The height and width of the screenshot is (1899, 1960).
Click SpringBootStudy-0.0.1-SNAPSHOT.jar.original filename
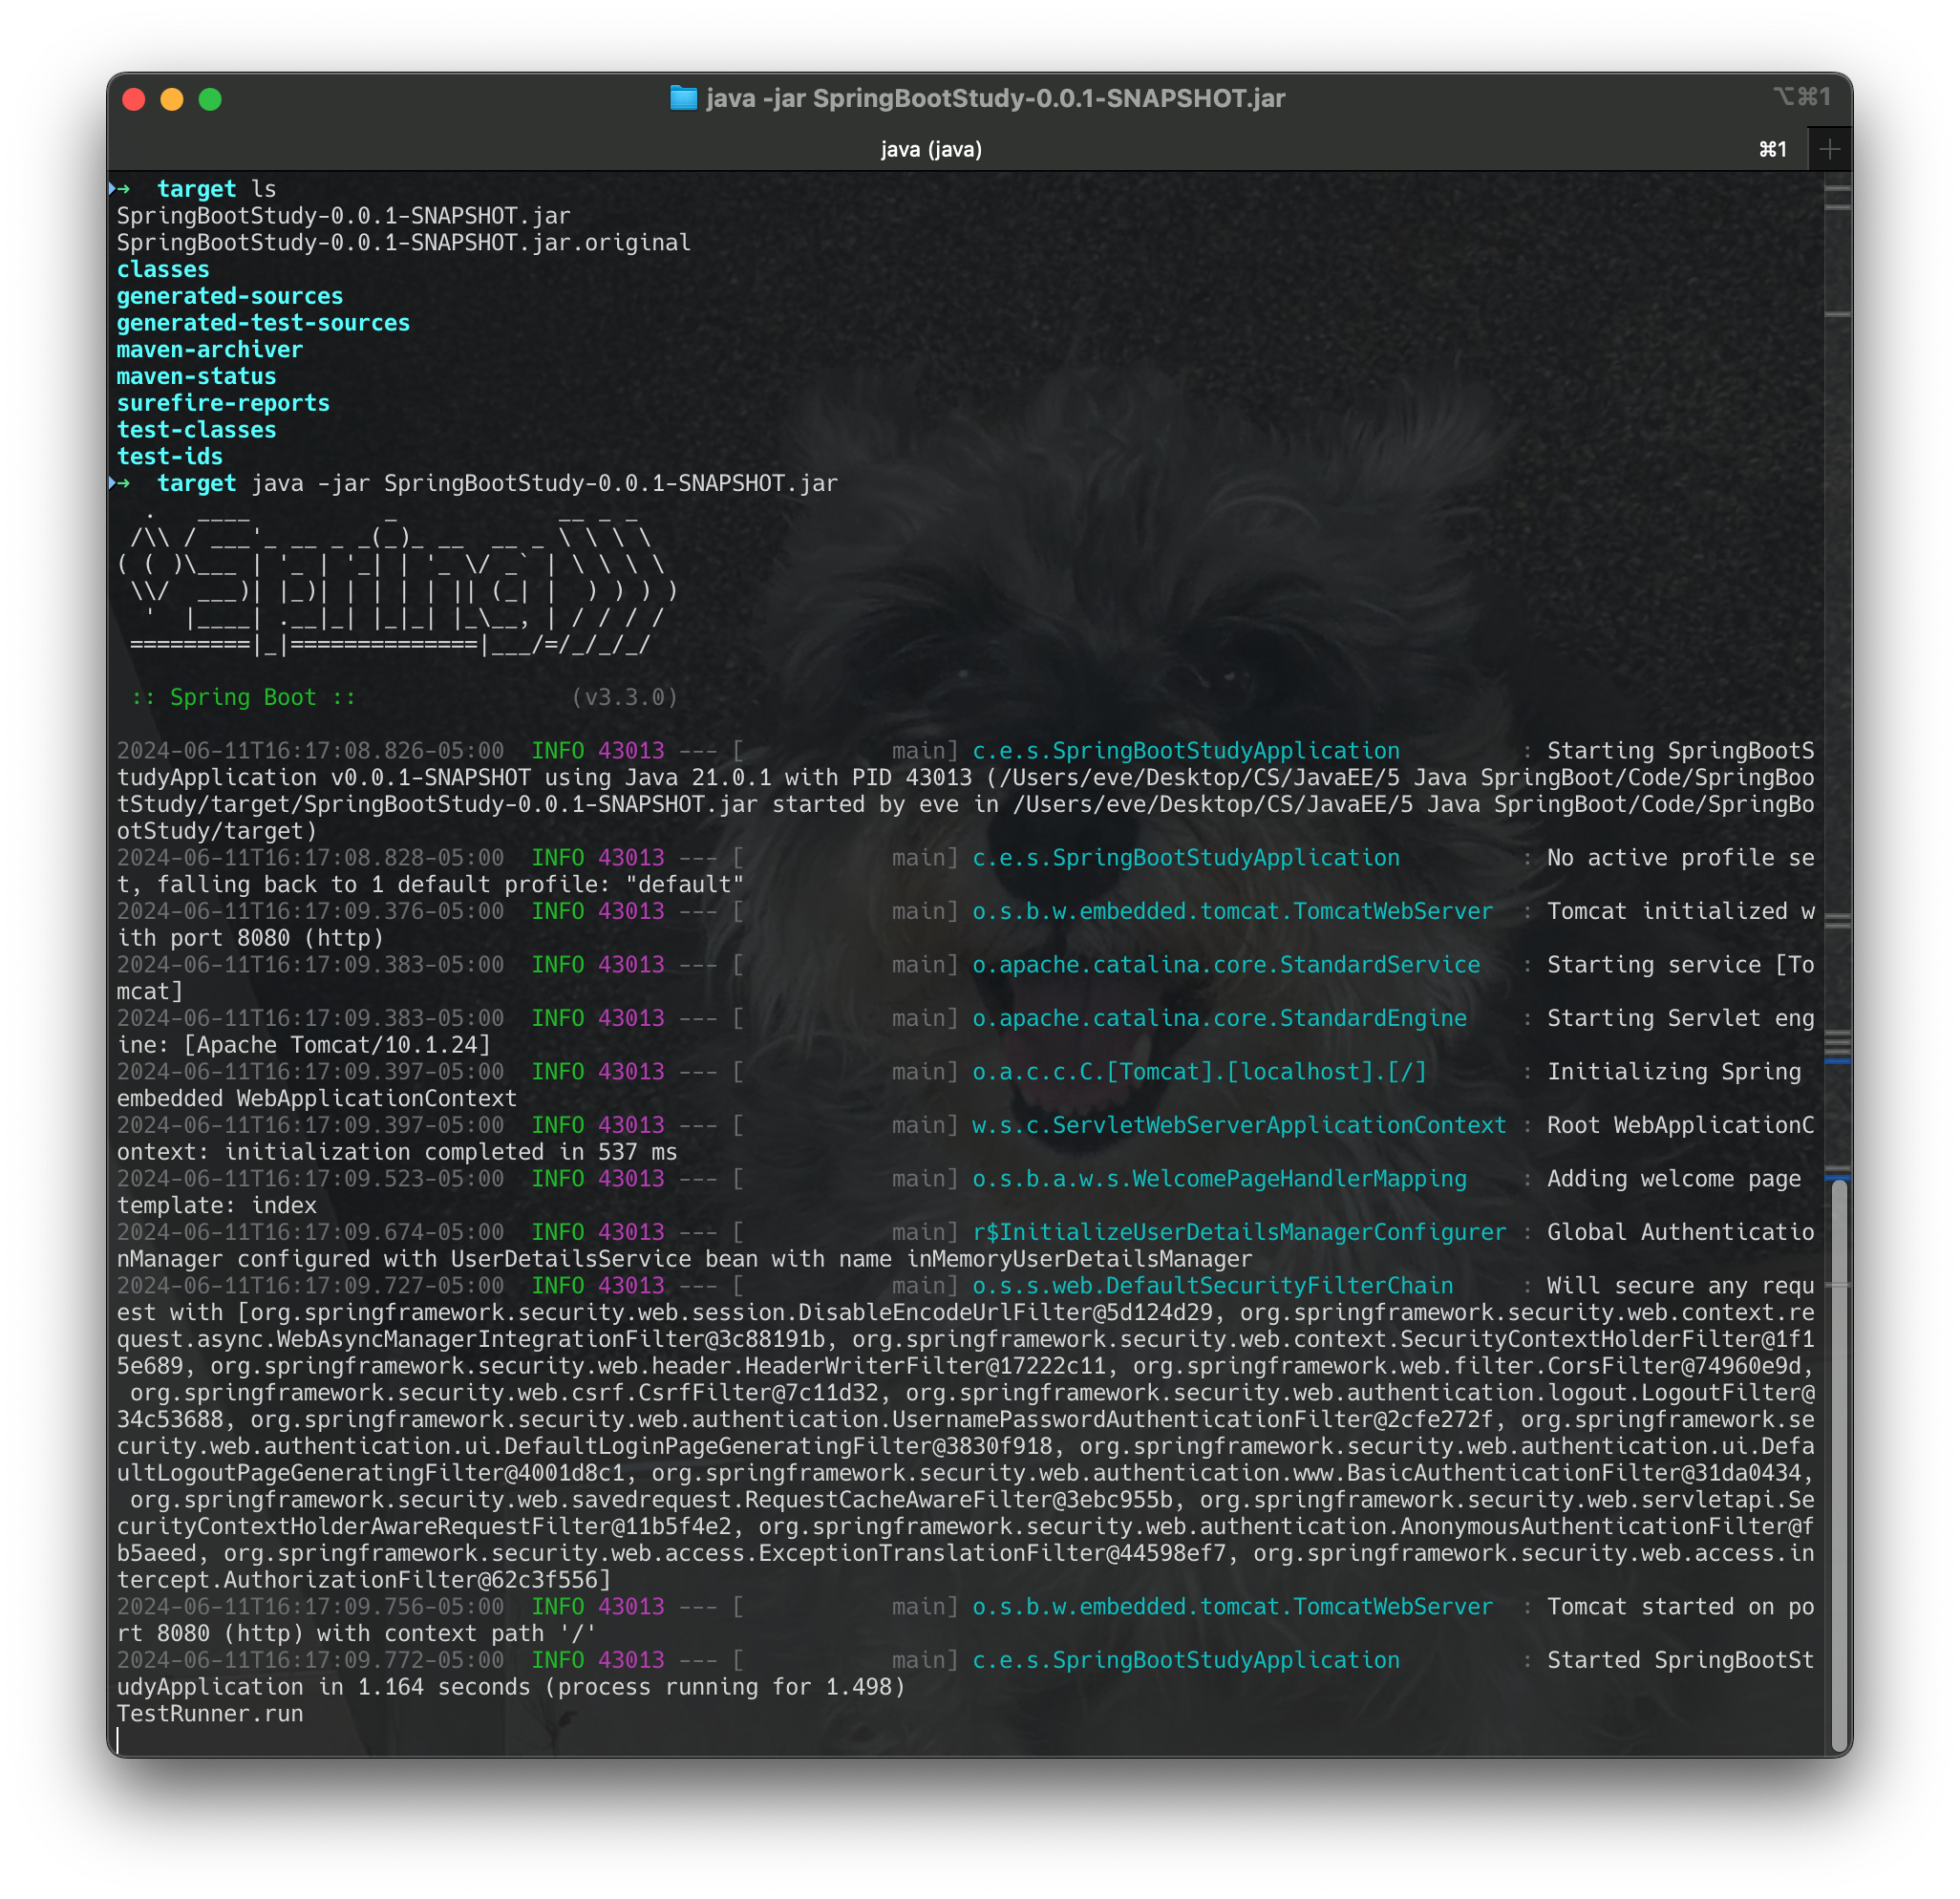click(402, 242)
